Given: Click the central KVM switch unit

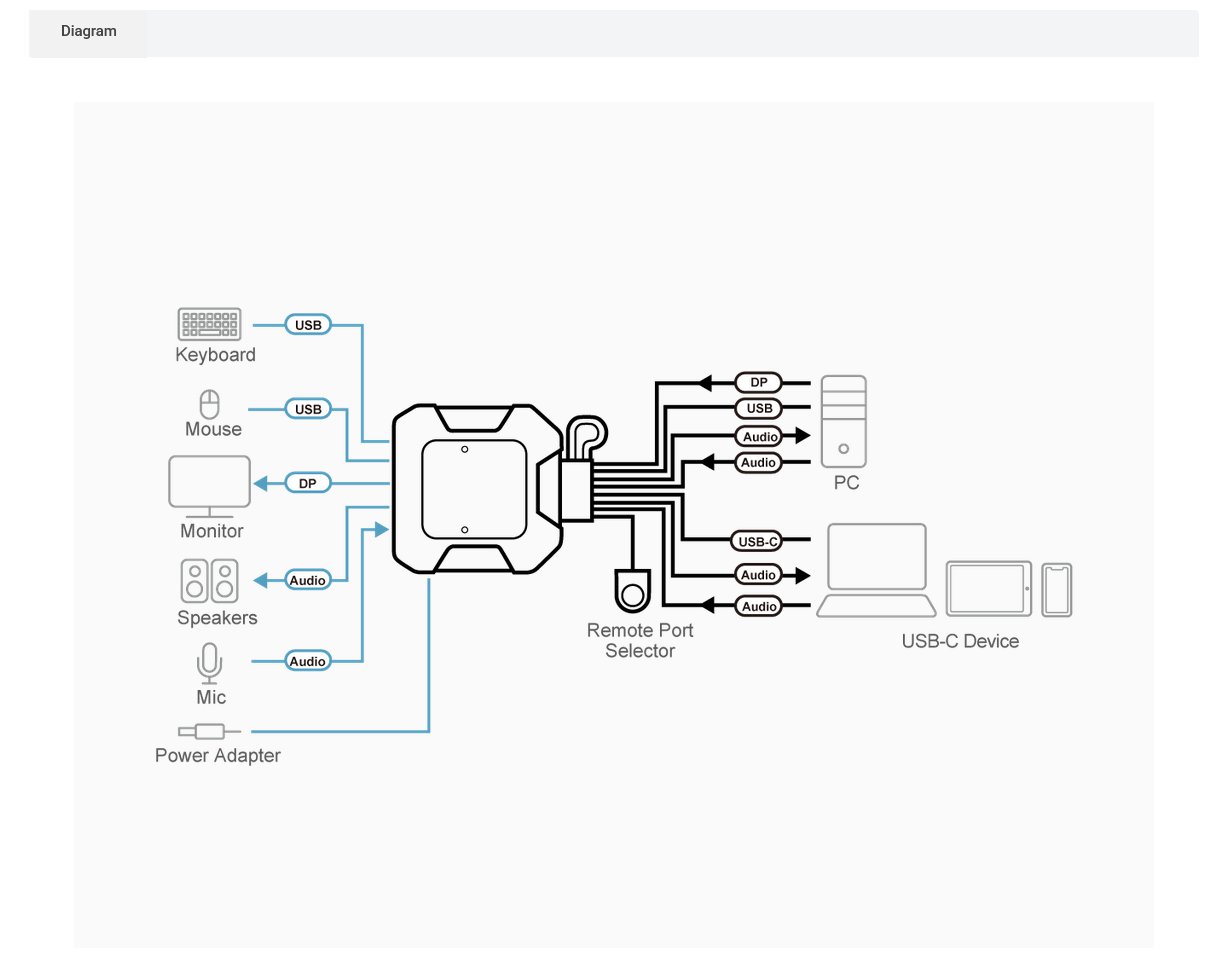Looking at the screenshot, I should (475, 489).
